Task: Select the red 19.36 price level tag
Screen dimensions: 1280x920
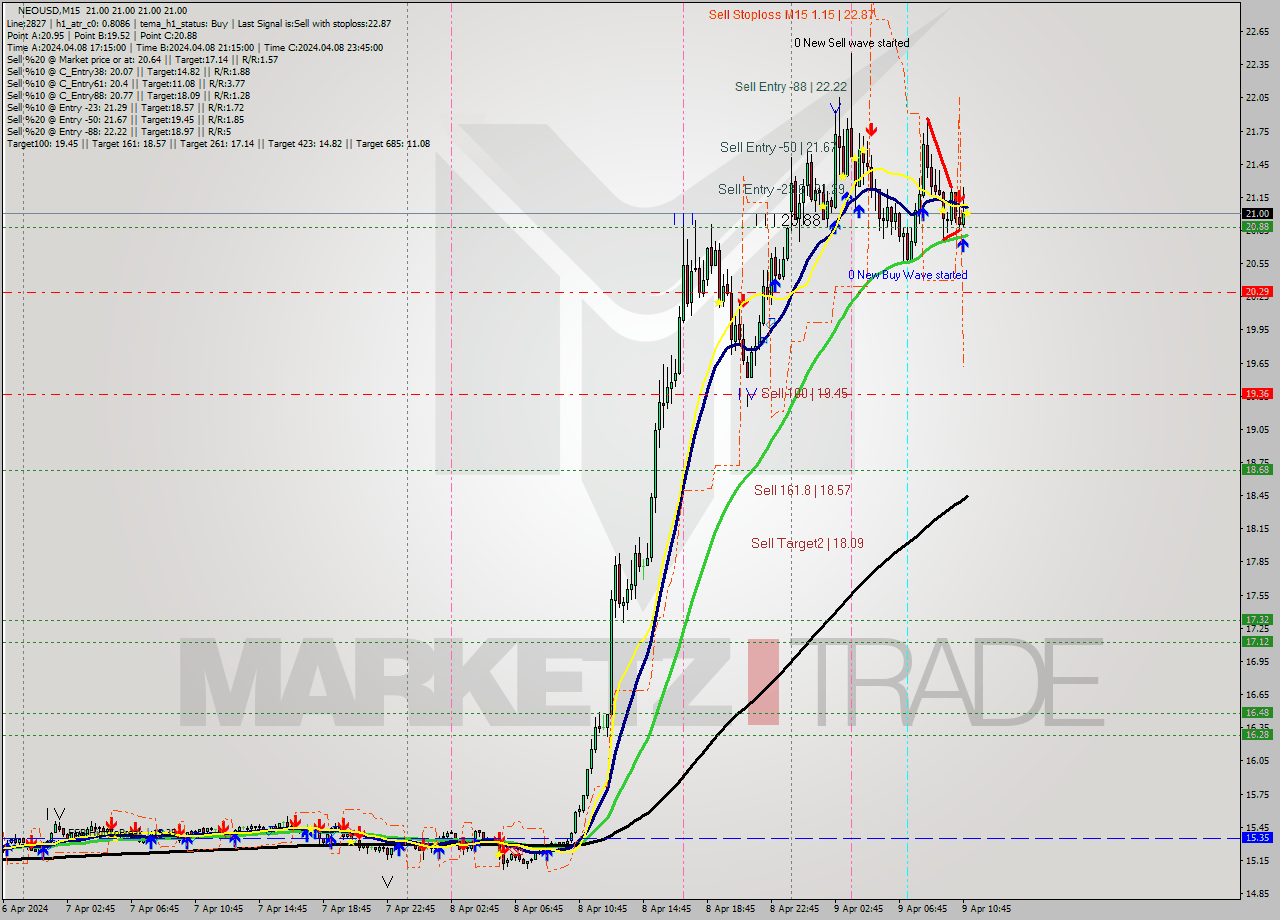Action: (x=1257, y=394)
